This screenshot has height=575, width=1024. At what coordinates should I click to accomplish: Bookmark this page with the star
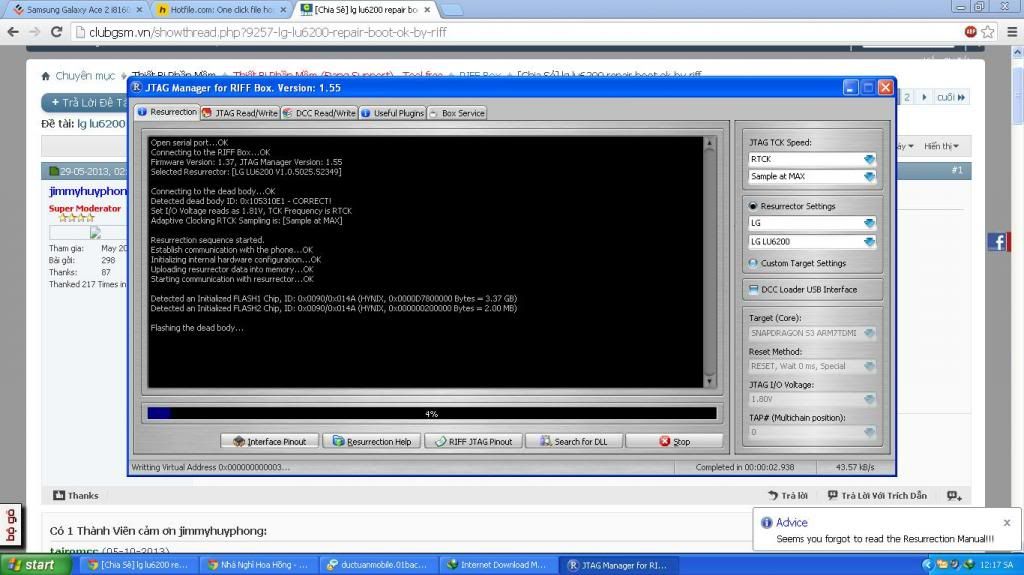(988, 32)
